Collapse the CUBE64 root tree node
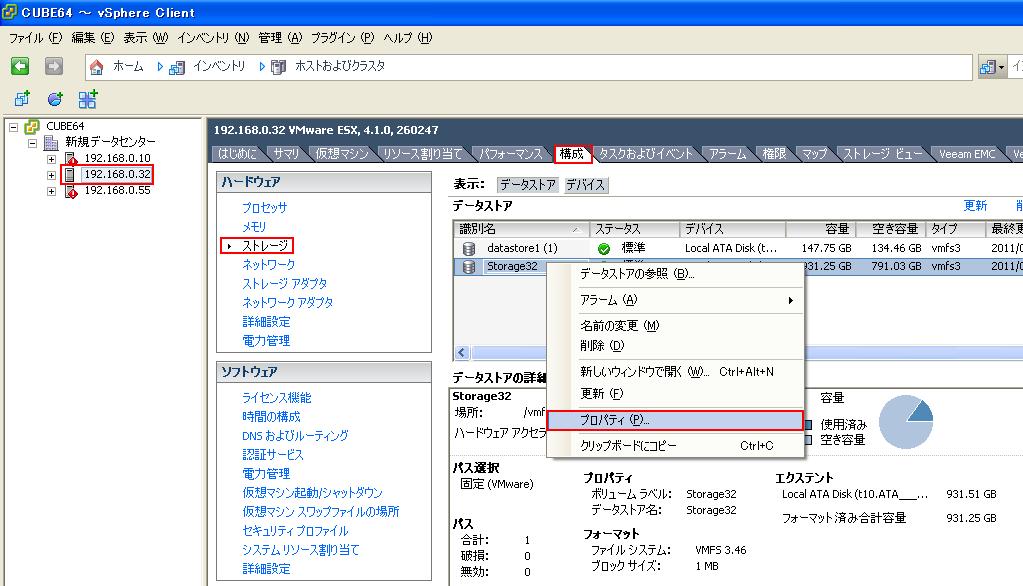 coord(14,127)
